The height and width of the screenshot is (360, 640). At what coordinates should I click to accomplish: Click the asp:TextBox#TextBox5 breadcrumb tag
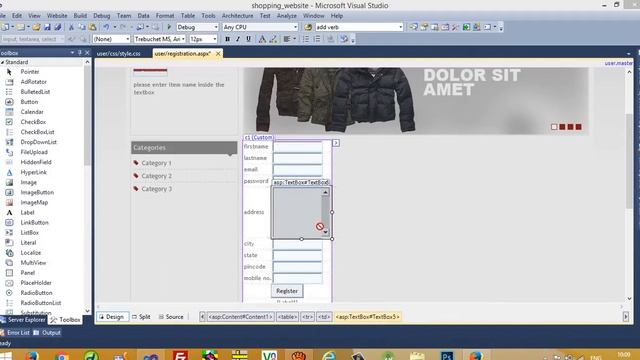click(367, 317)
